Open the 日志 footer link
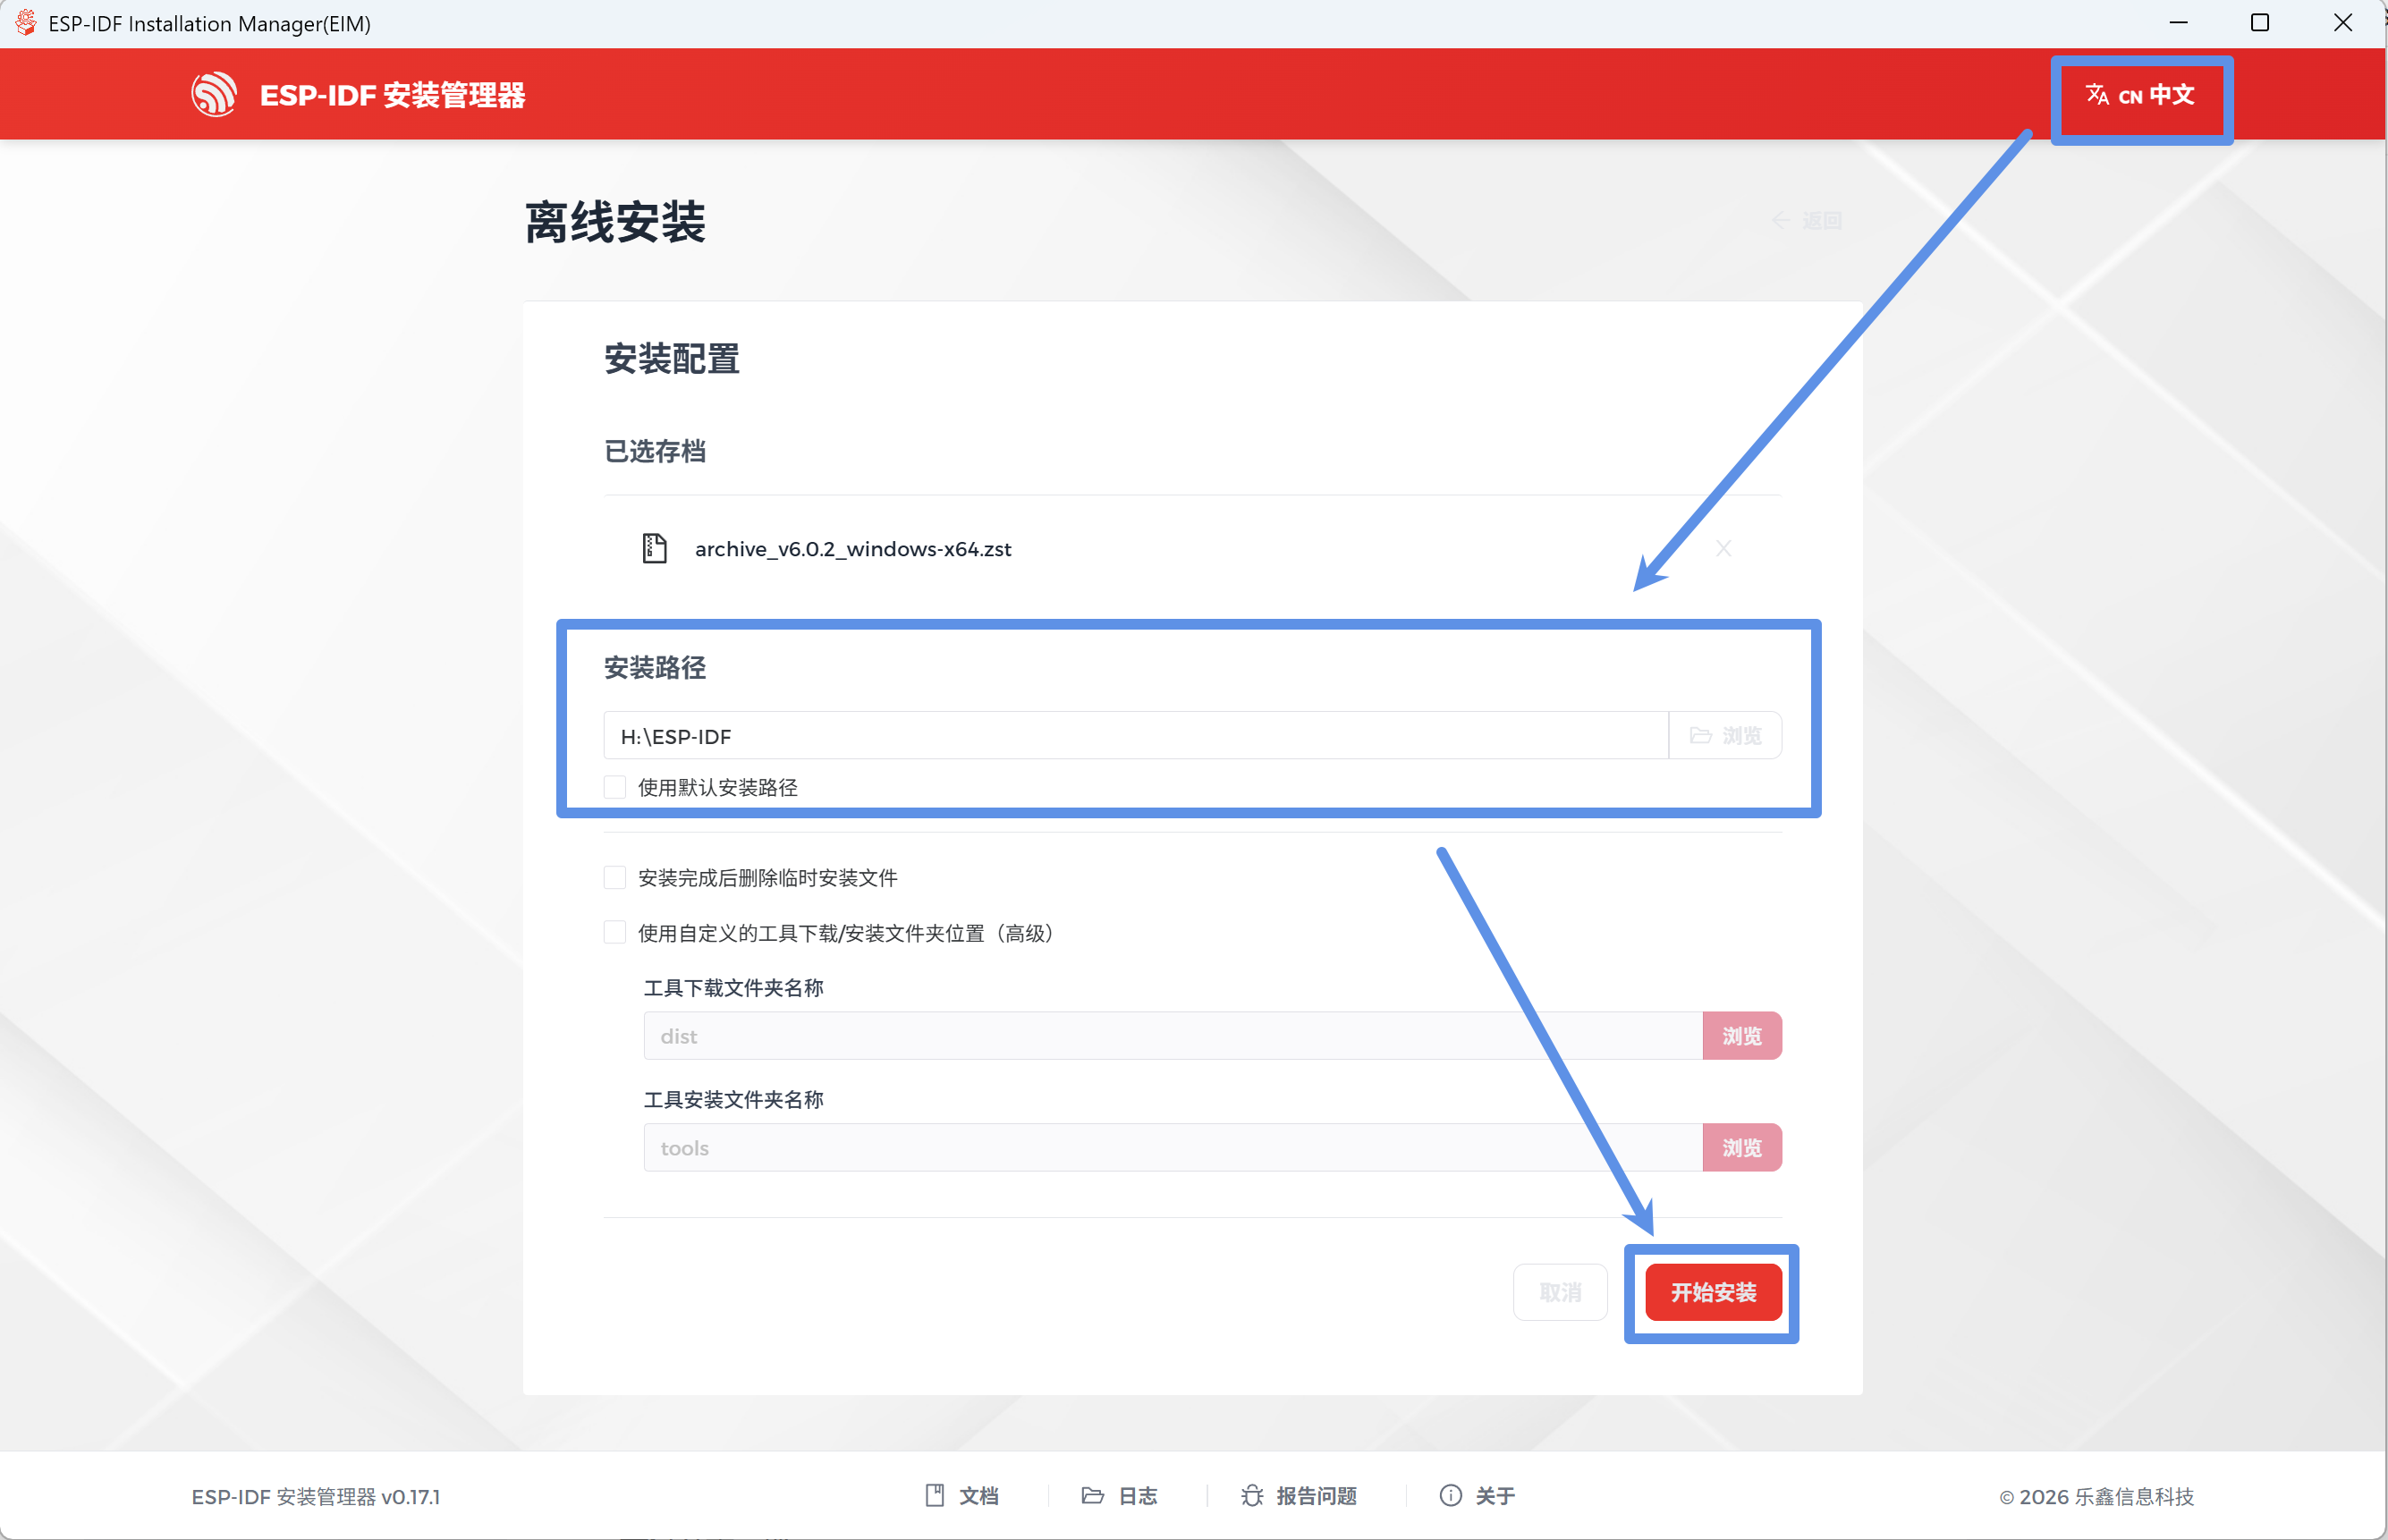Viewport: 2388px width, 1540px height. coord(1120,1496)
